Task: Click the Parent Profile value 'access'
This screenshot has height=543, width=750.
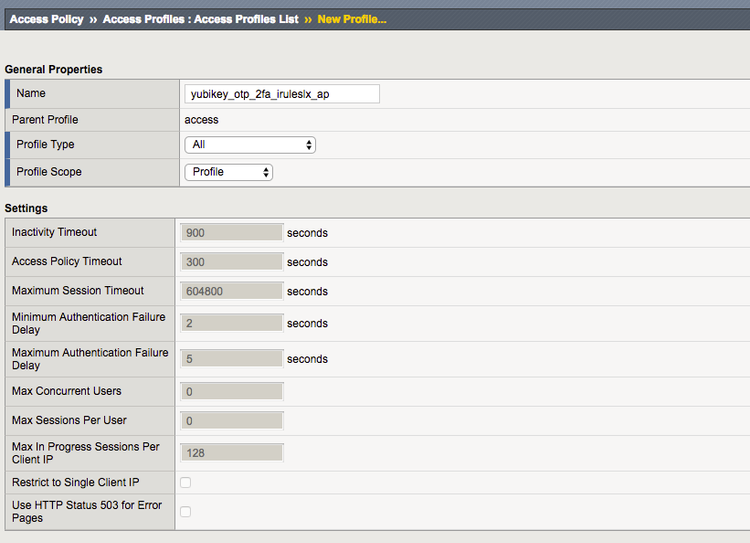Action: (x=201, y=120)
